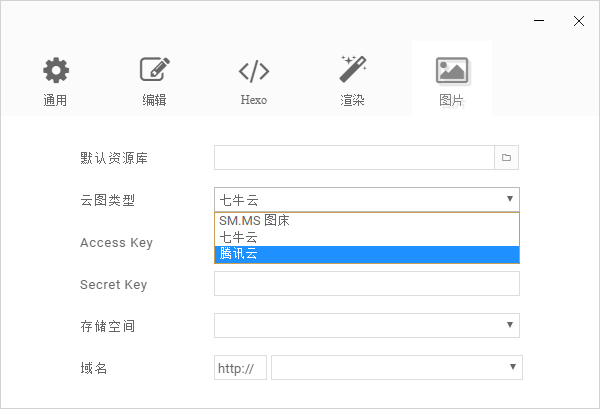Open the 编辑 tab label
The width and height of the screenshot is (600, 409).
154,101
